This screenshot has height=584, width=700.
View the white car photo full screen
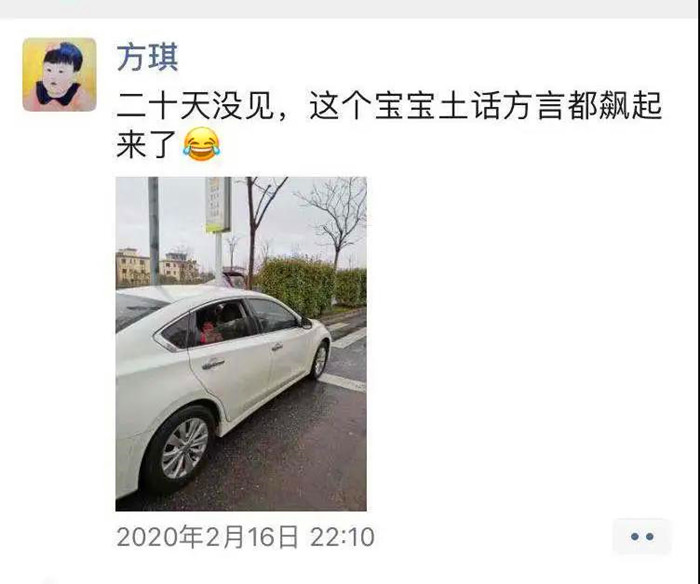click(x=241, y=344)
